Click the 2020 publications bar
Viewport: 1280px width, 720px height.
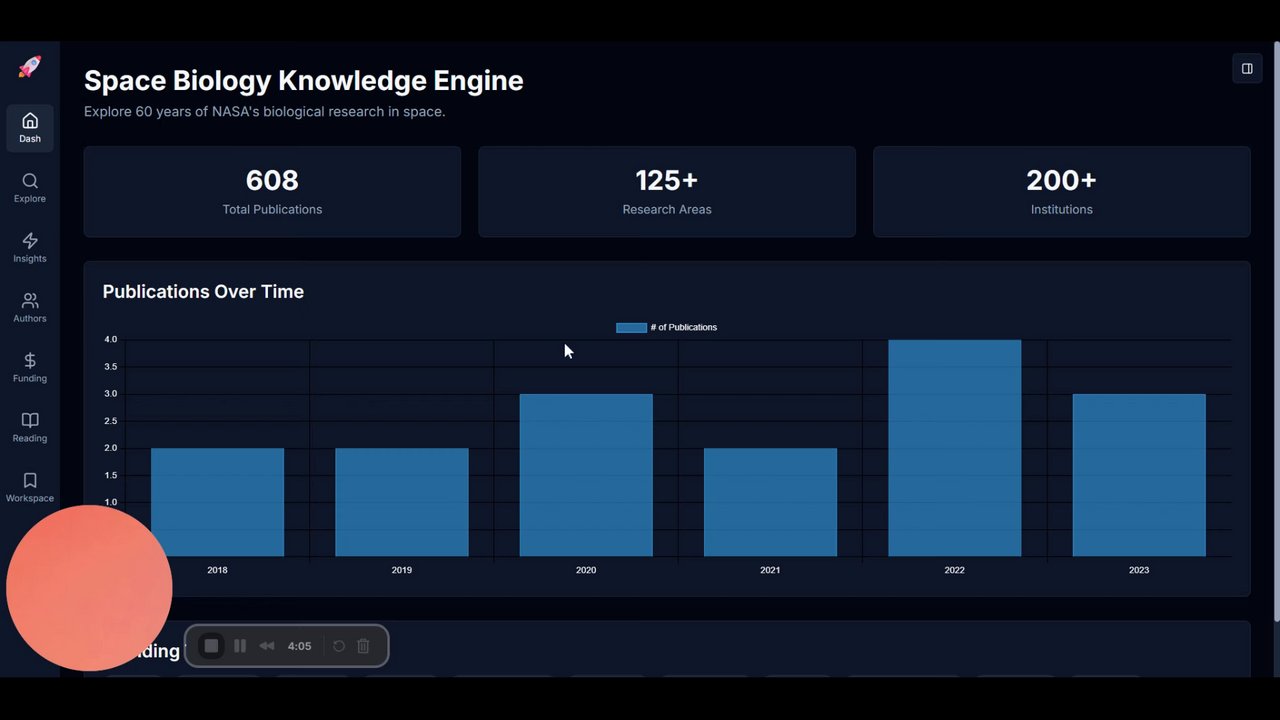pos(586,475)
